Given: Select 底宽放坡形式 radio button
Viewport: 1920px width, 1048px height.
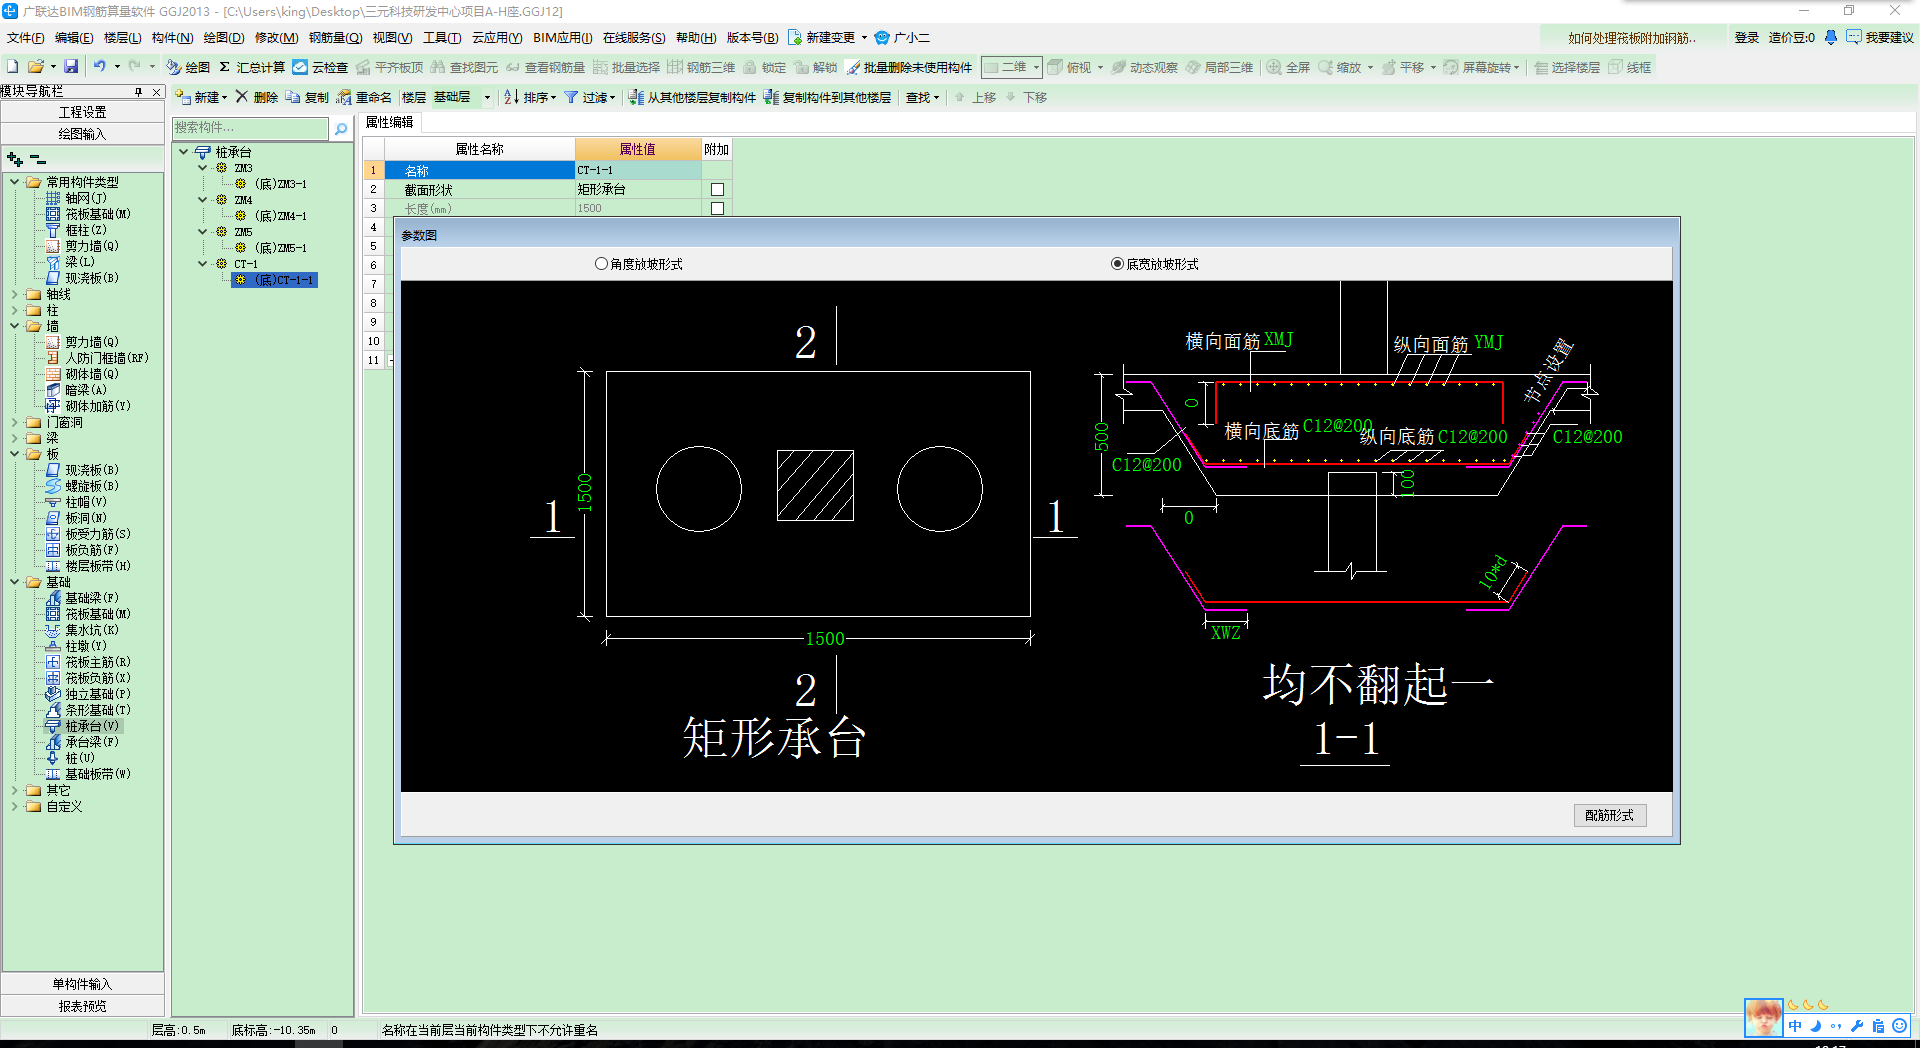Looking at the screenshot, I should tap(1117, 264).
